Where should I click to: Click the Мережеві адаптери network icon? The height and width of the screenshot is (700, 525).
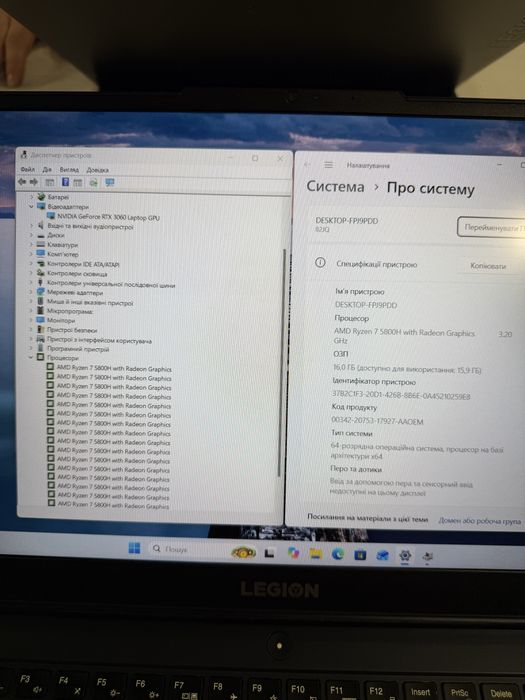tap(41, 292)
